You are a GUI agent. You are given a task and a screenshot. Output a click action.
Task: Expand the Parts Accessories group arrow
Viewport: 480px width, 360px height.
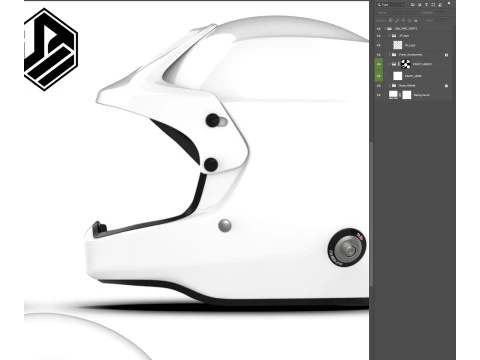389,55
